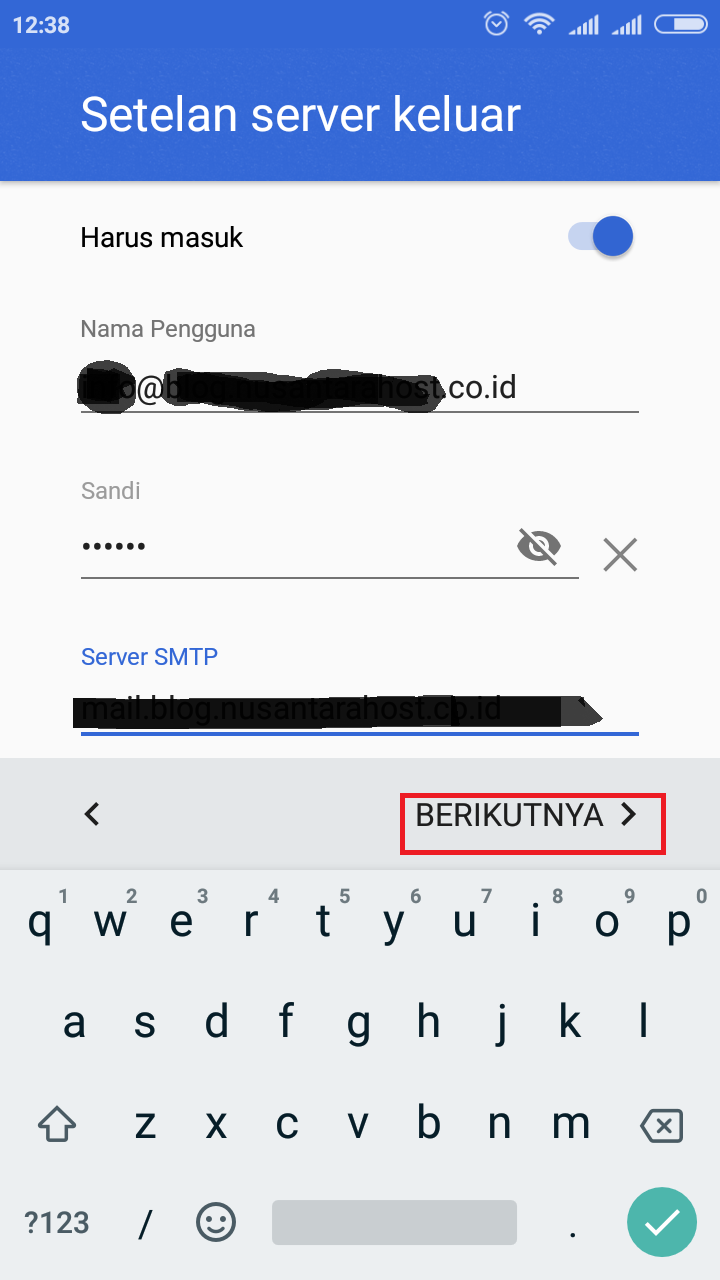Tap the alarm icon in status bar
This screenshot has height=1280, width=720.
(497, 24)
